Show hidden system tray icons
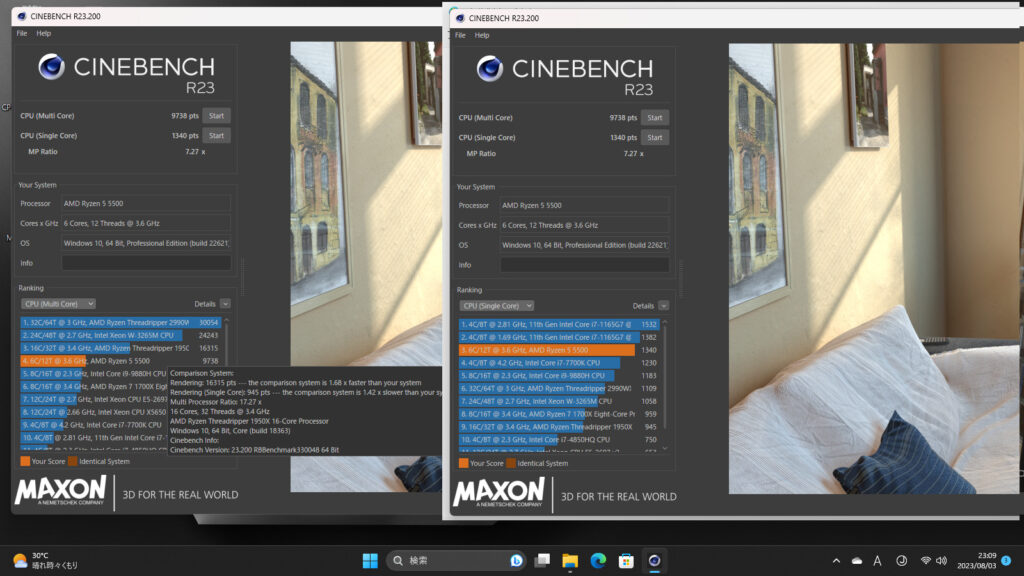The image size is (1024, 576). click(x=836, y=561)
